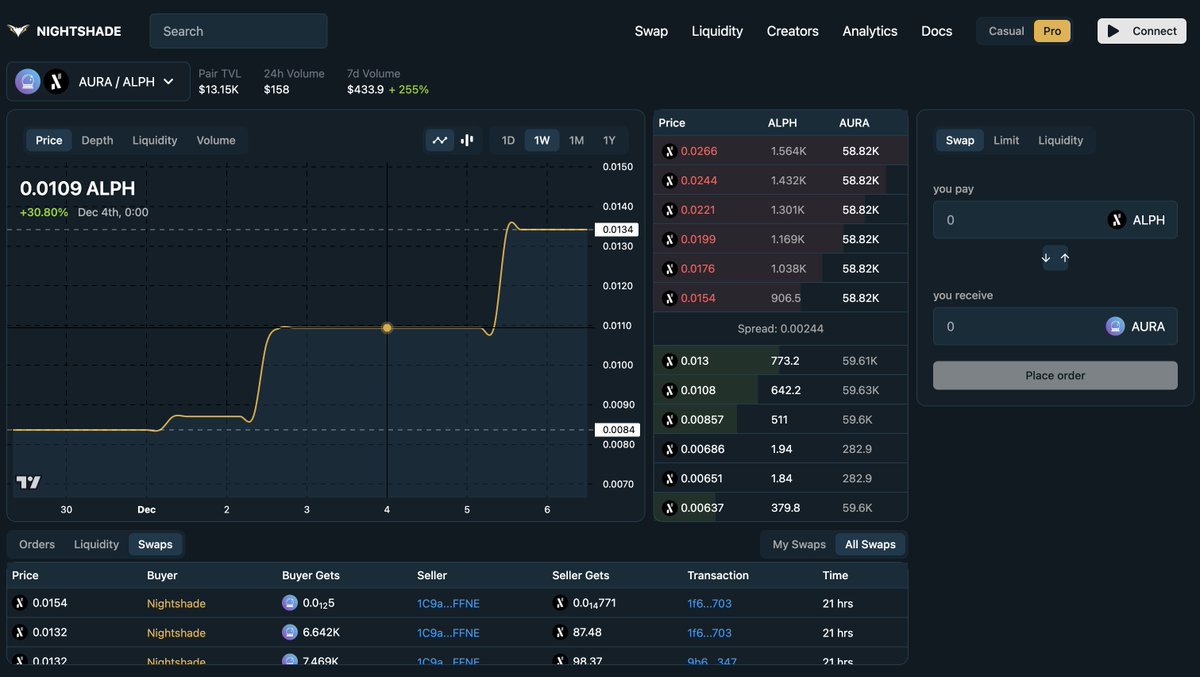
Task: Go to Liquidity in top navigation
Action: click(717, 31)
